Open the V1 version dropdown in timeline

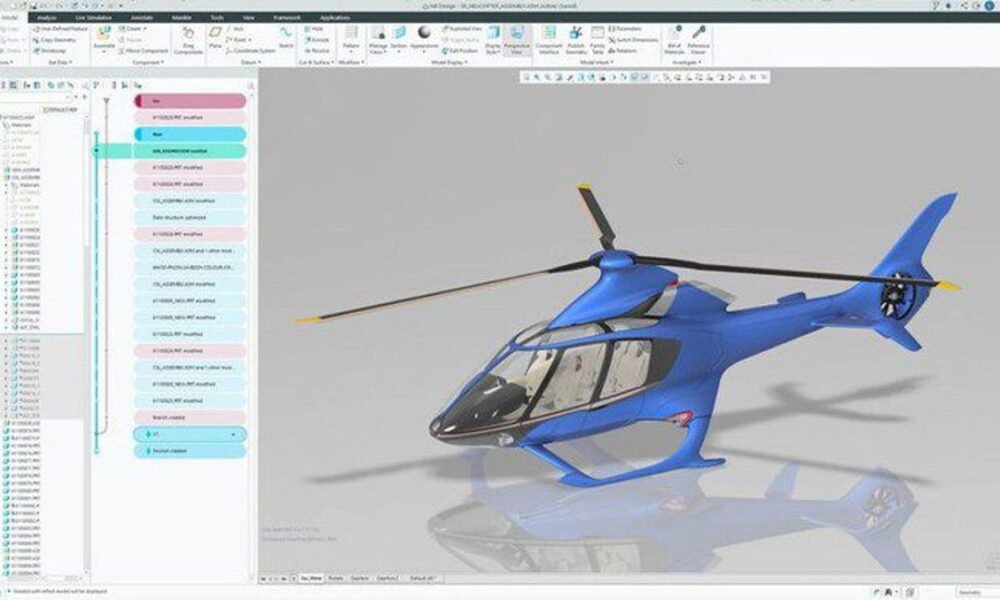click(233, 435)
